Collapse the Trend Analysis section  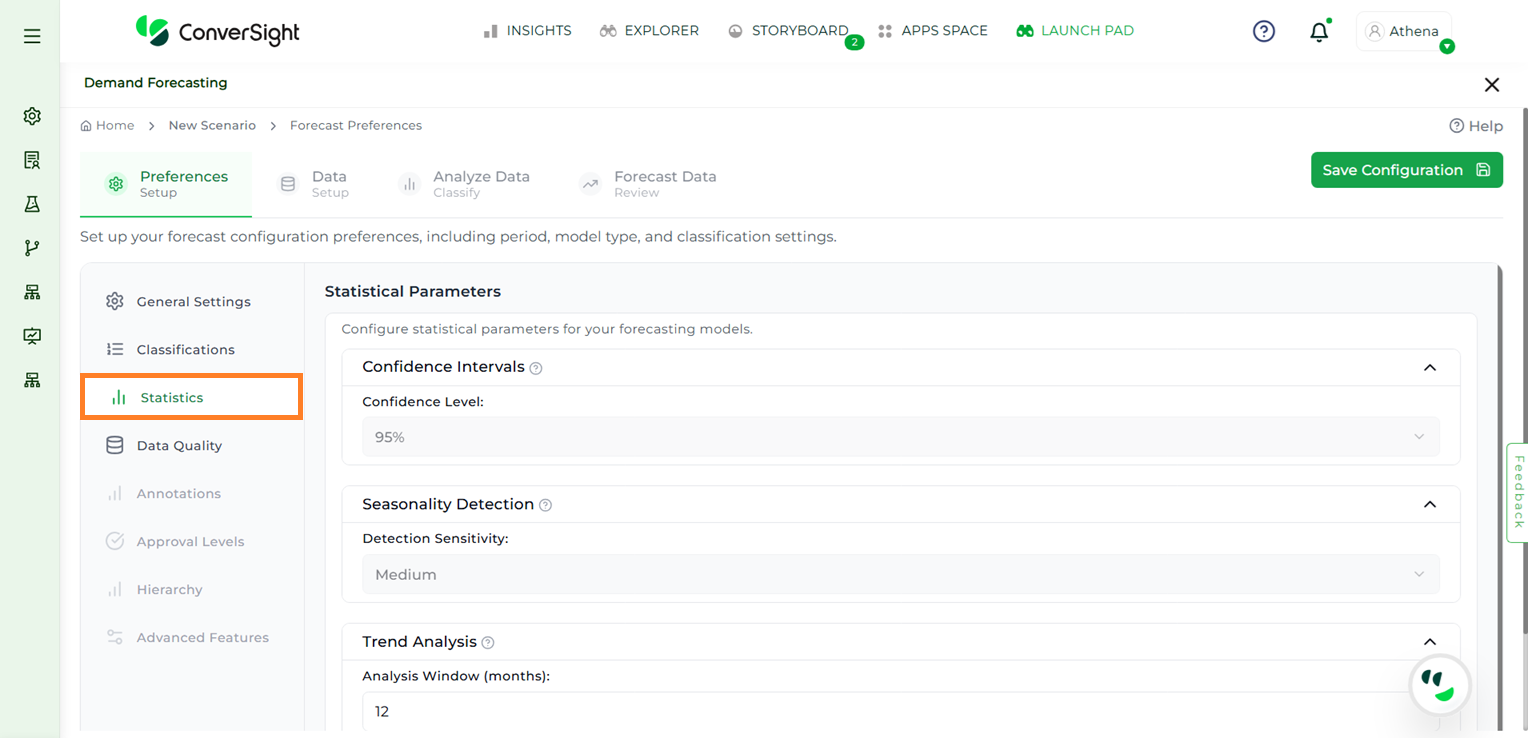(x=1429, y=642)
